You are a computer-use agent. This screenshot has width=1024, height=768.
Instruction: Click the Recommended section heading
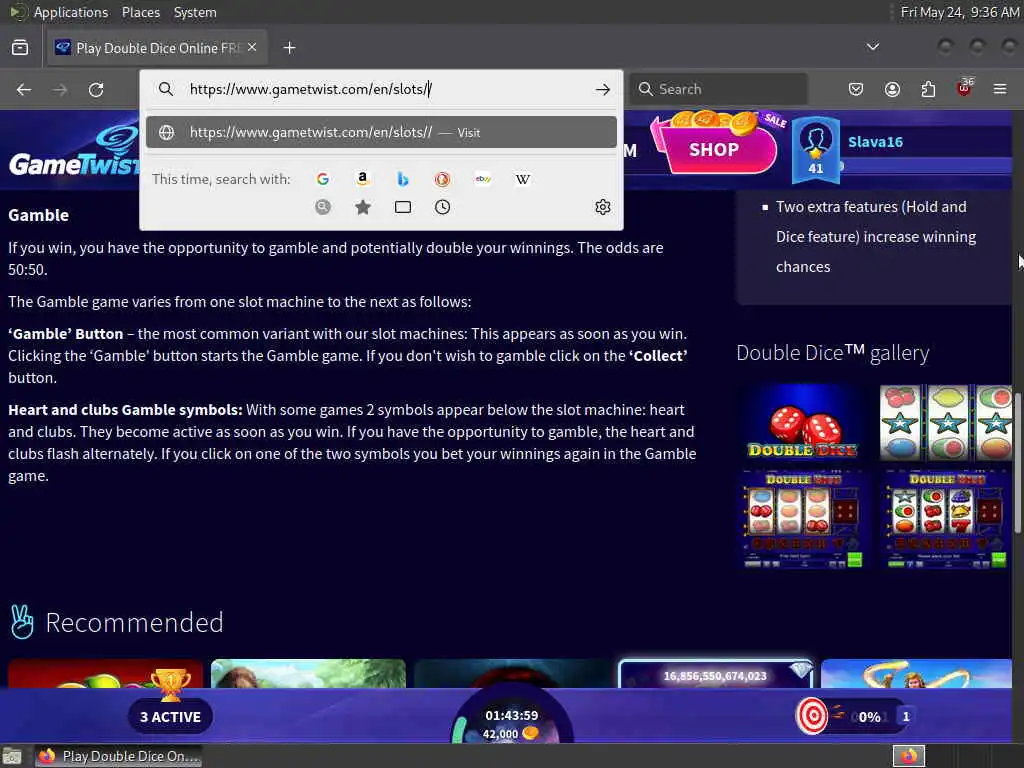(x=134, y=622)
